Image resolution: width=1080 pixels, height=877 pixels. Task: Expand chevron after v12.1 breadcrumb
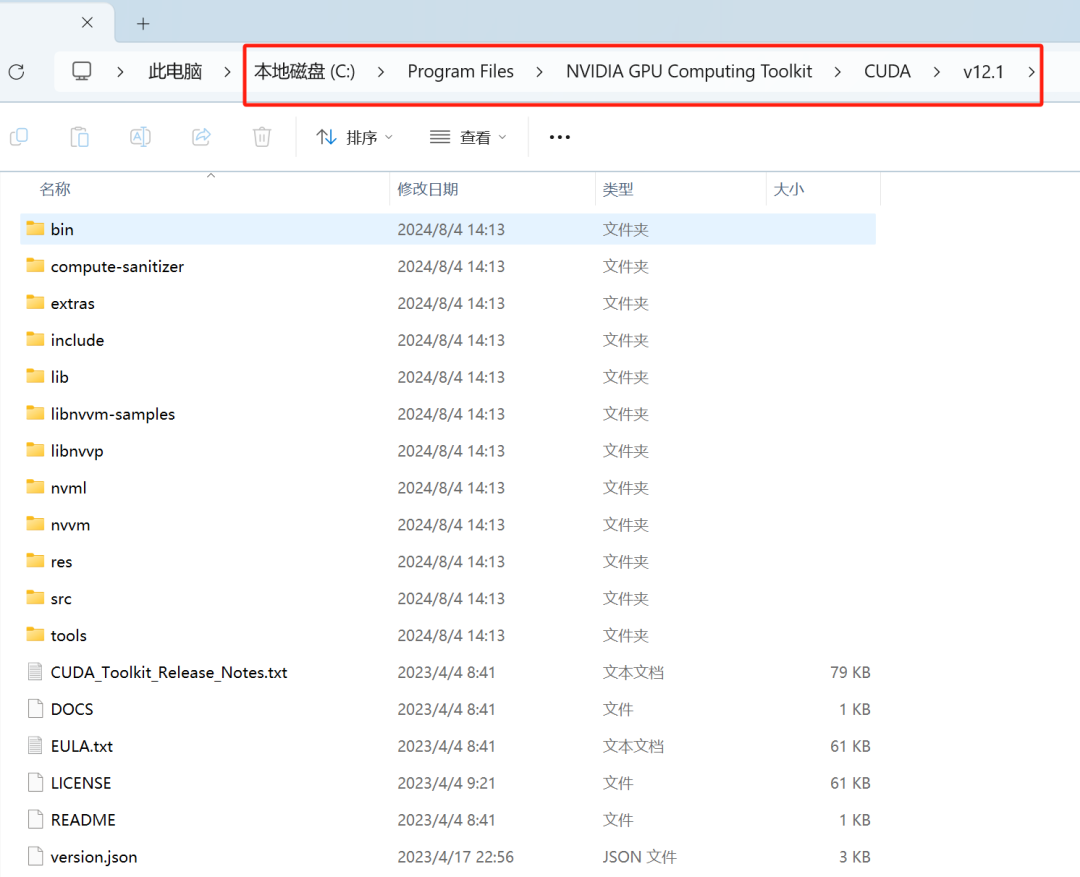pos(1031,72)
